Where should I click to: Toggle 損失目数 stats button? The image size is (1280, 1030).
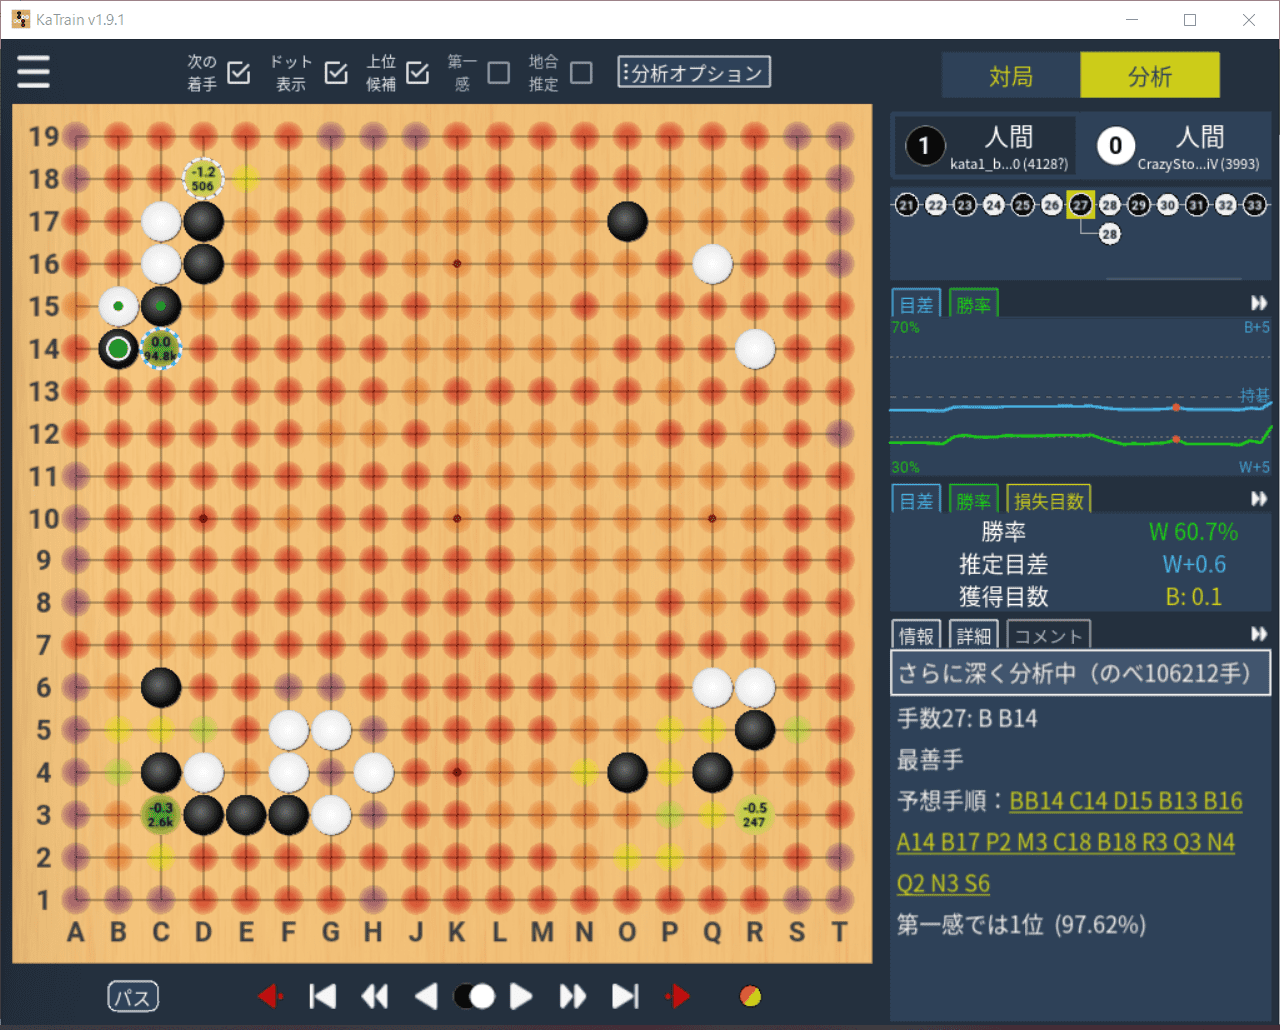tap(1048, 500)
